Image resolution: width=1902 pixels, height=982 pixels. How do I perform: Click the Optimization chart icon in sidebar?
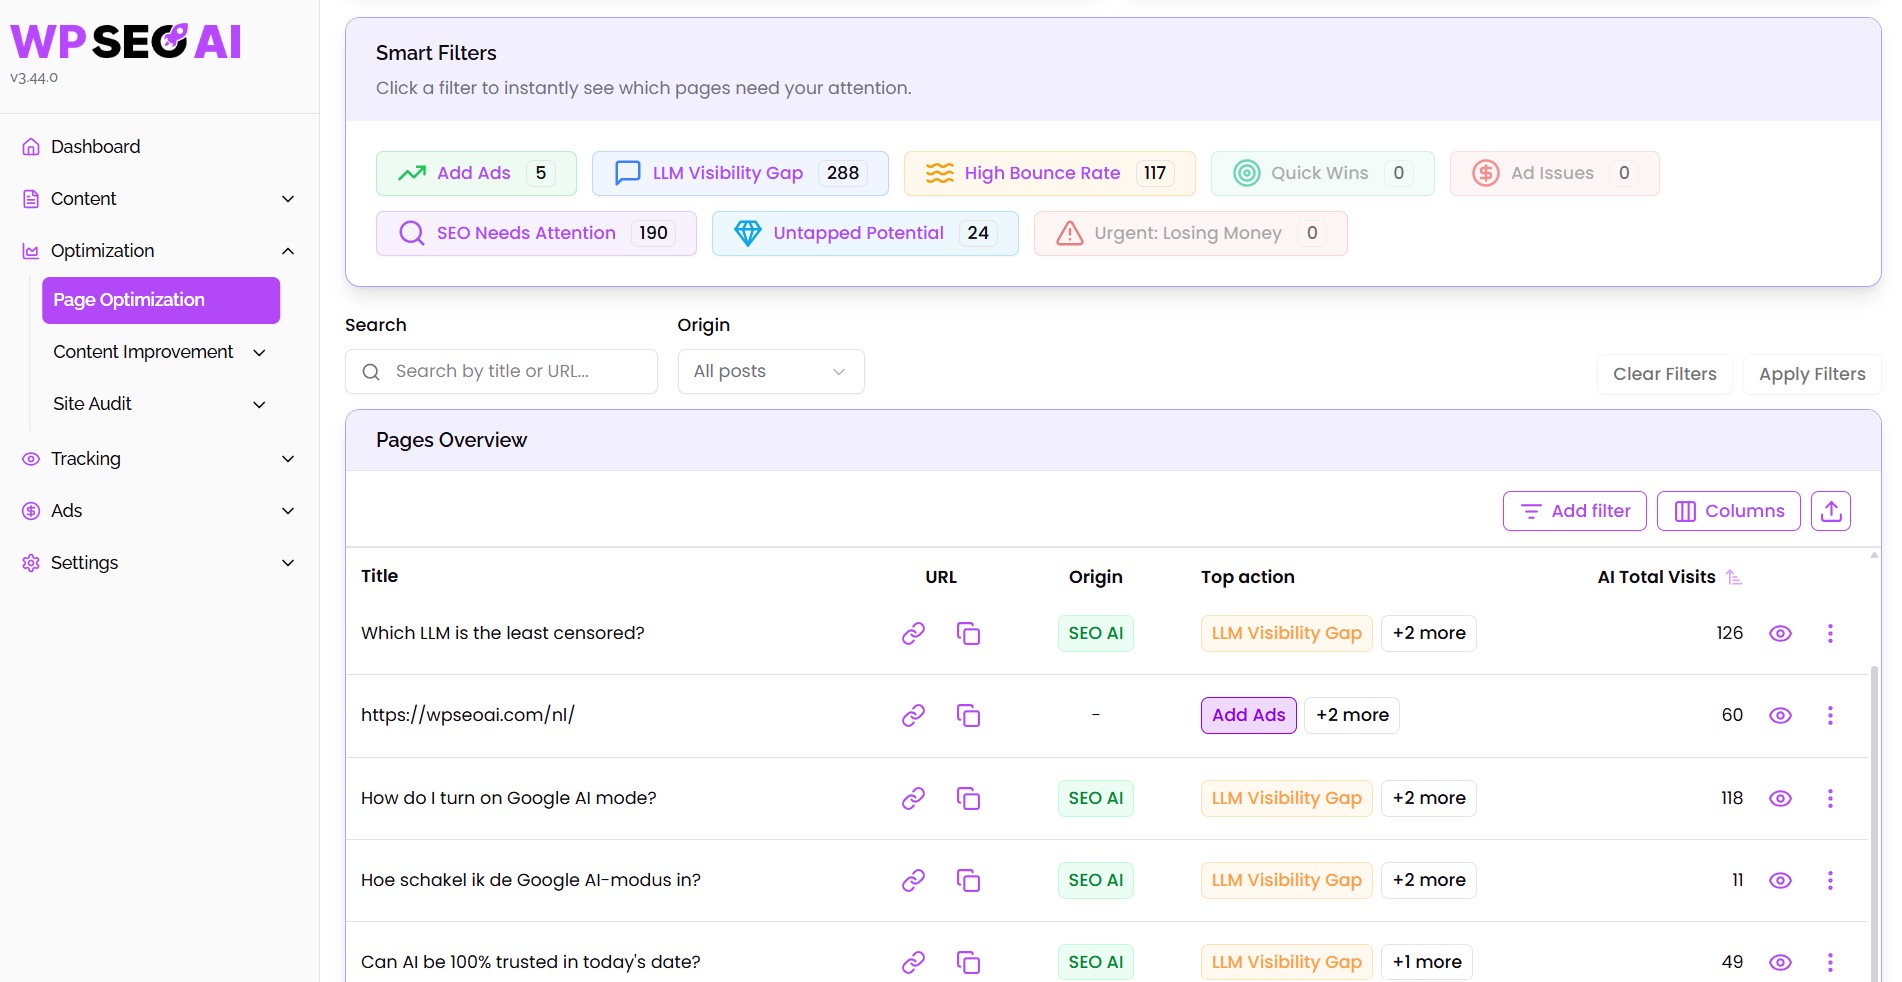(x=31, y=251)
